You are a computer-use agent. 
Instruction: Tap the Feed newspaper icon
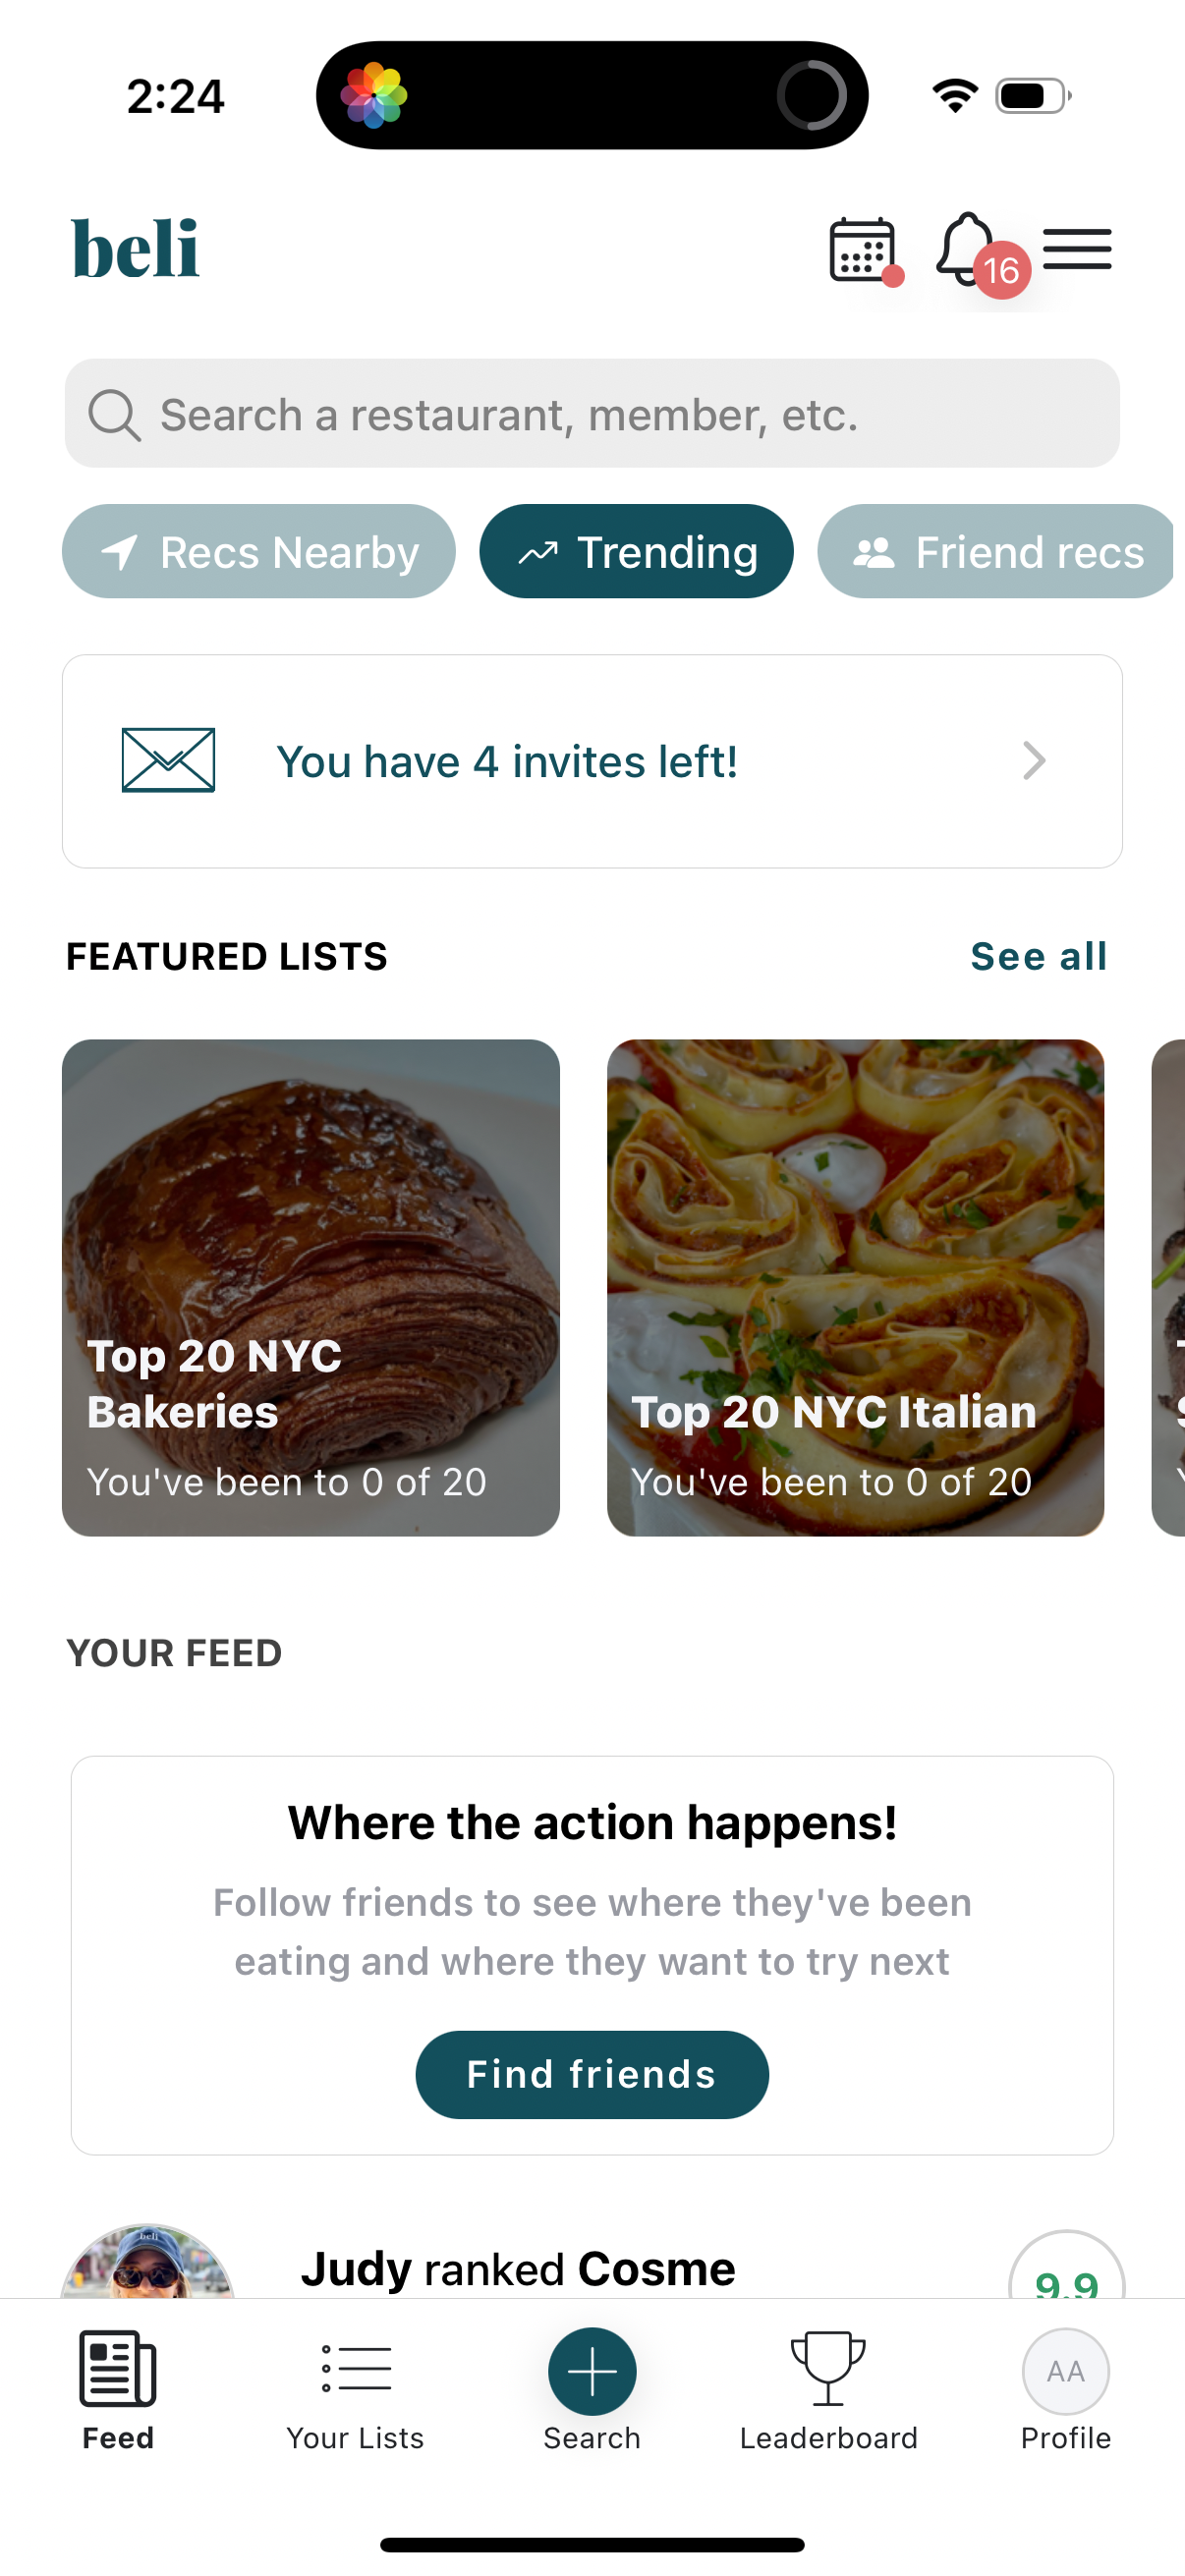[118, 2369]
